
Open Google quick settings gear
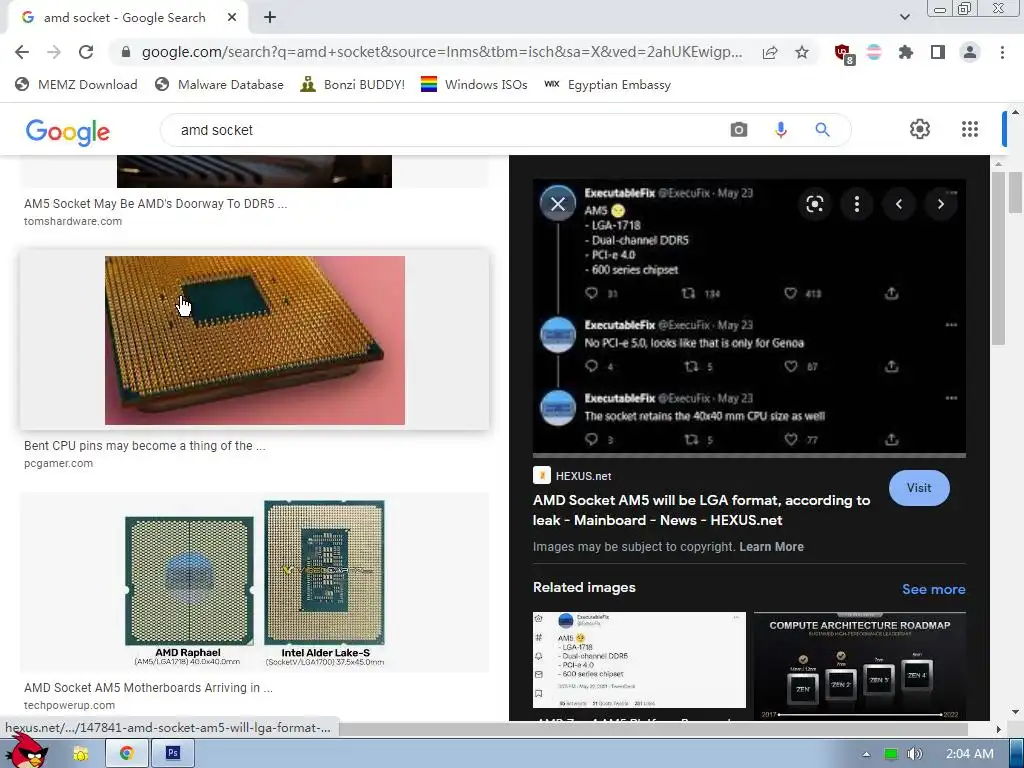[x=920, y=129]
